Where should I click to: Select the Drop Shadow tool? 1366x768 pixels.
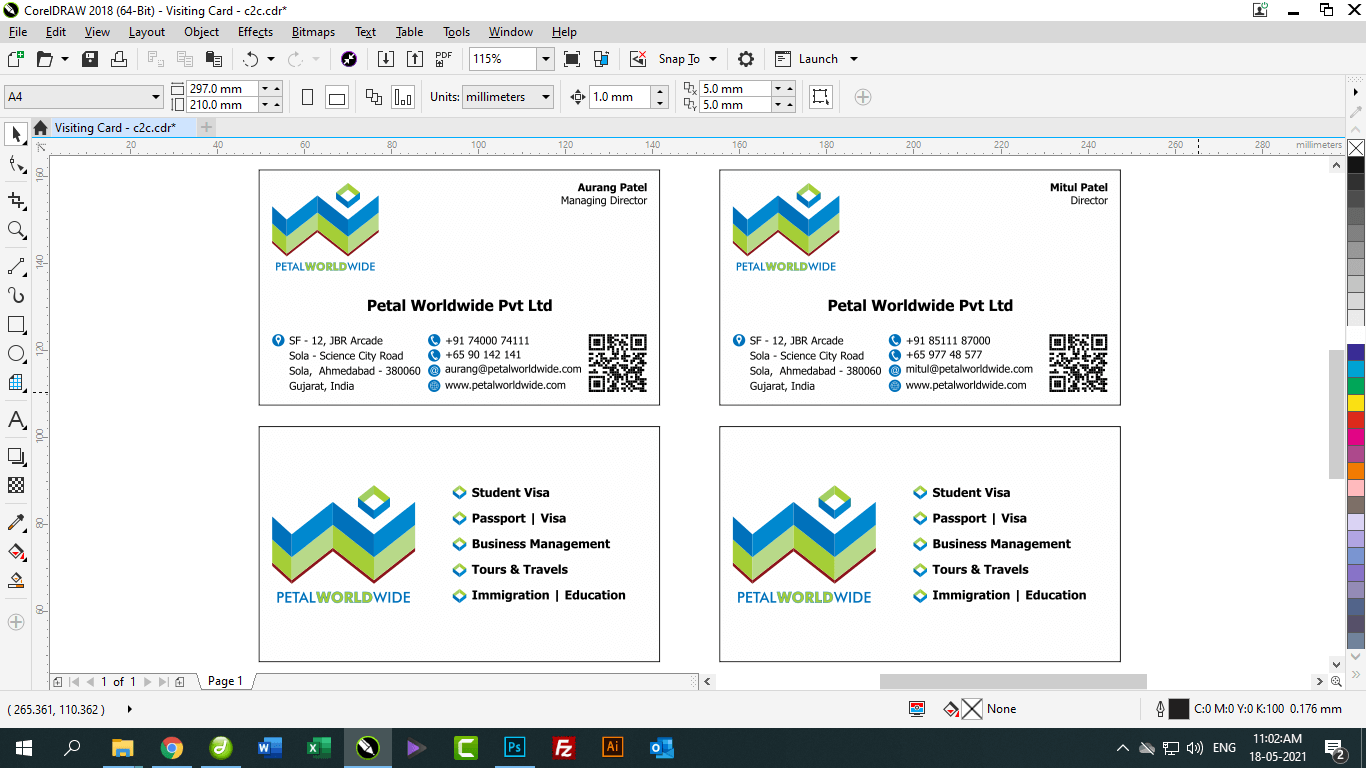16,456
